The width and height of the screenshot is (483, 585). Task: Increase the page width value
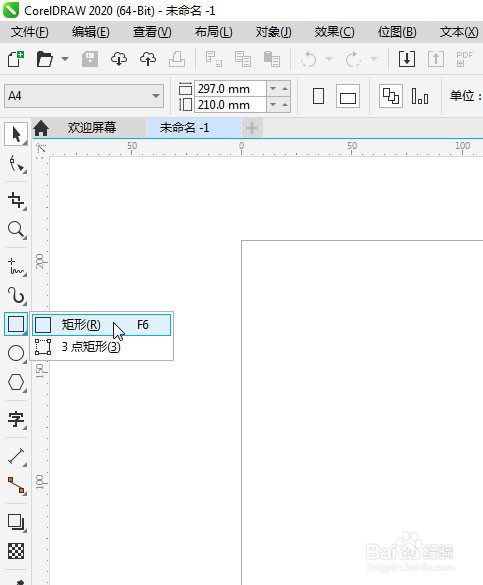[285, 89]
